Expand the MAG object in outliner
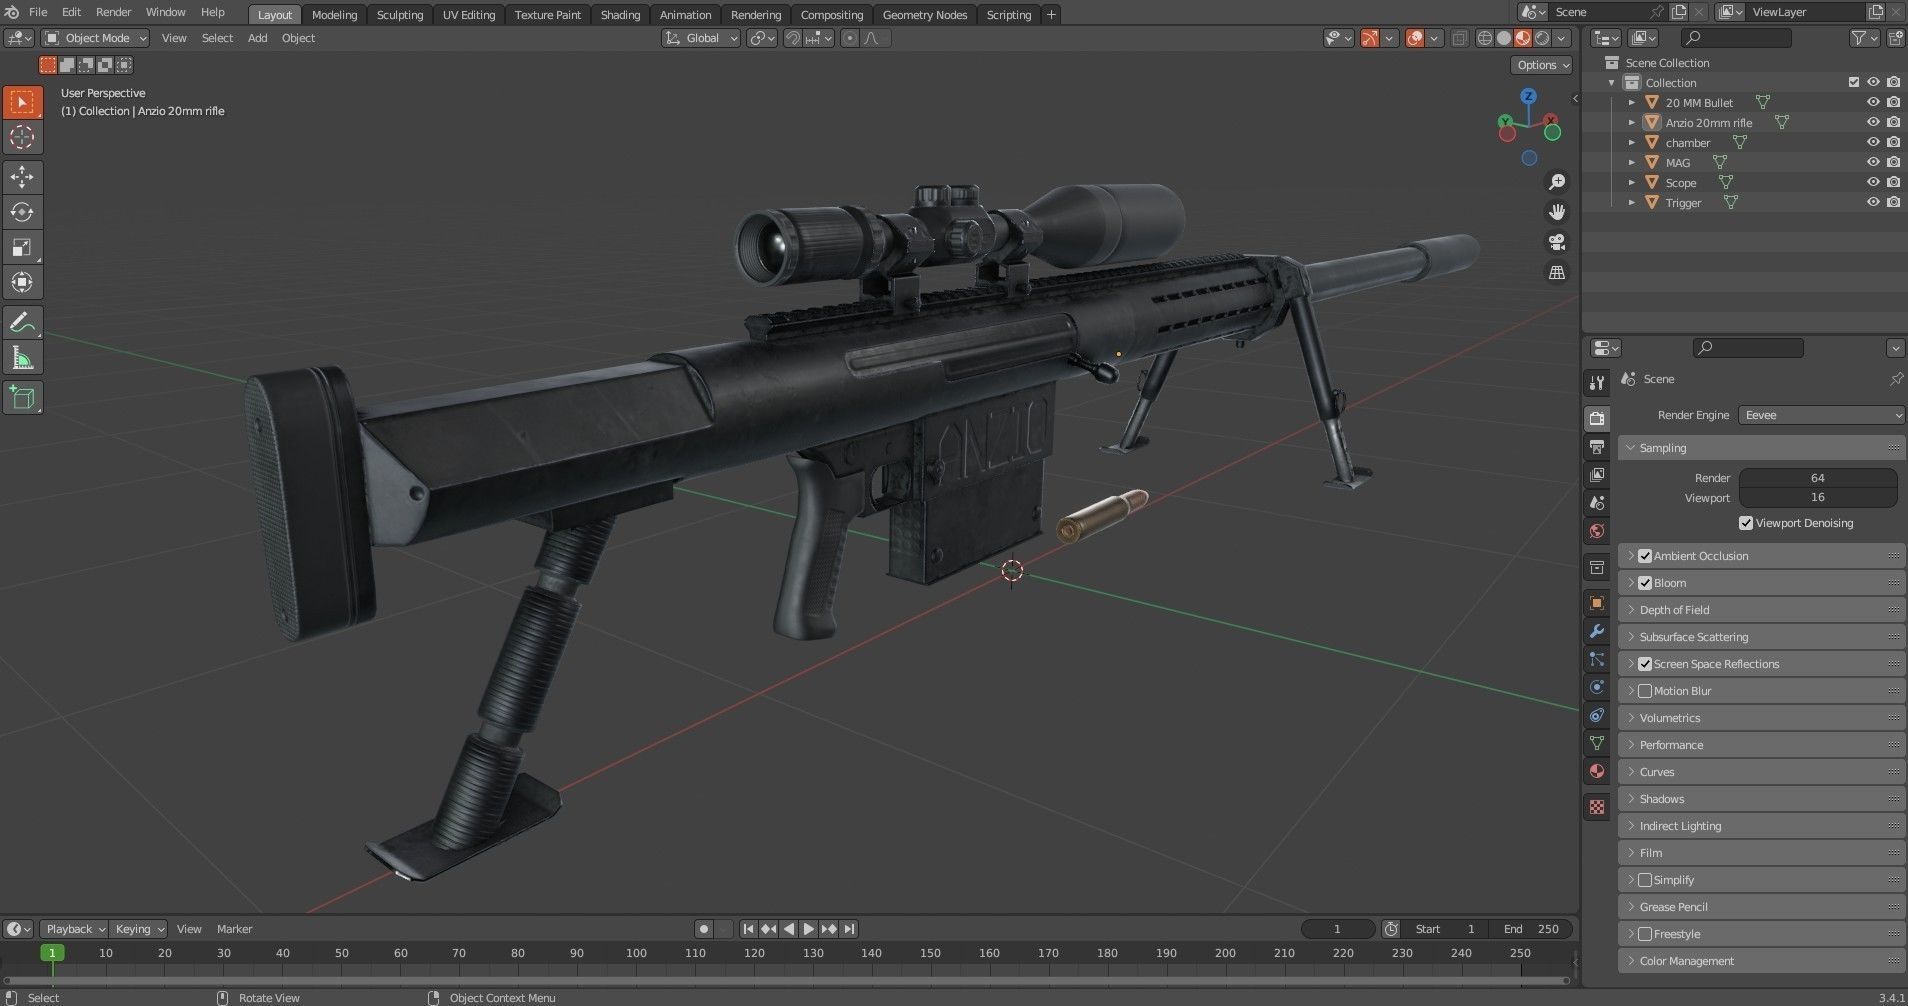The image size is (1908, 1006). 1632,162
